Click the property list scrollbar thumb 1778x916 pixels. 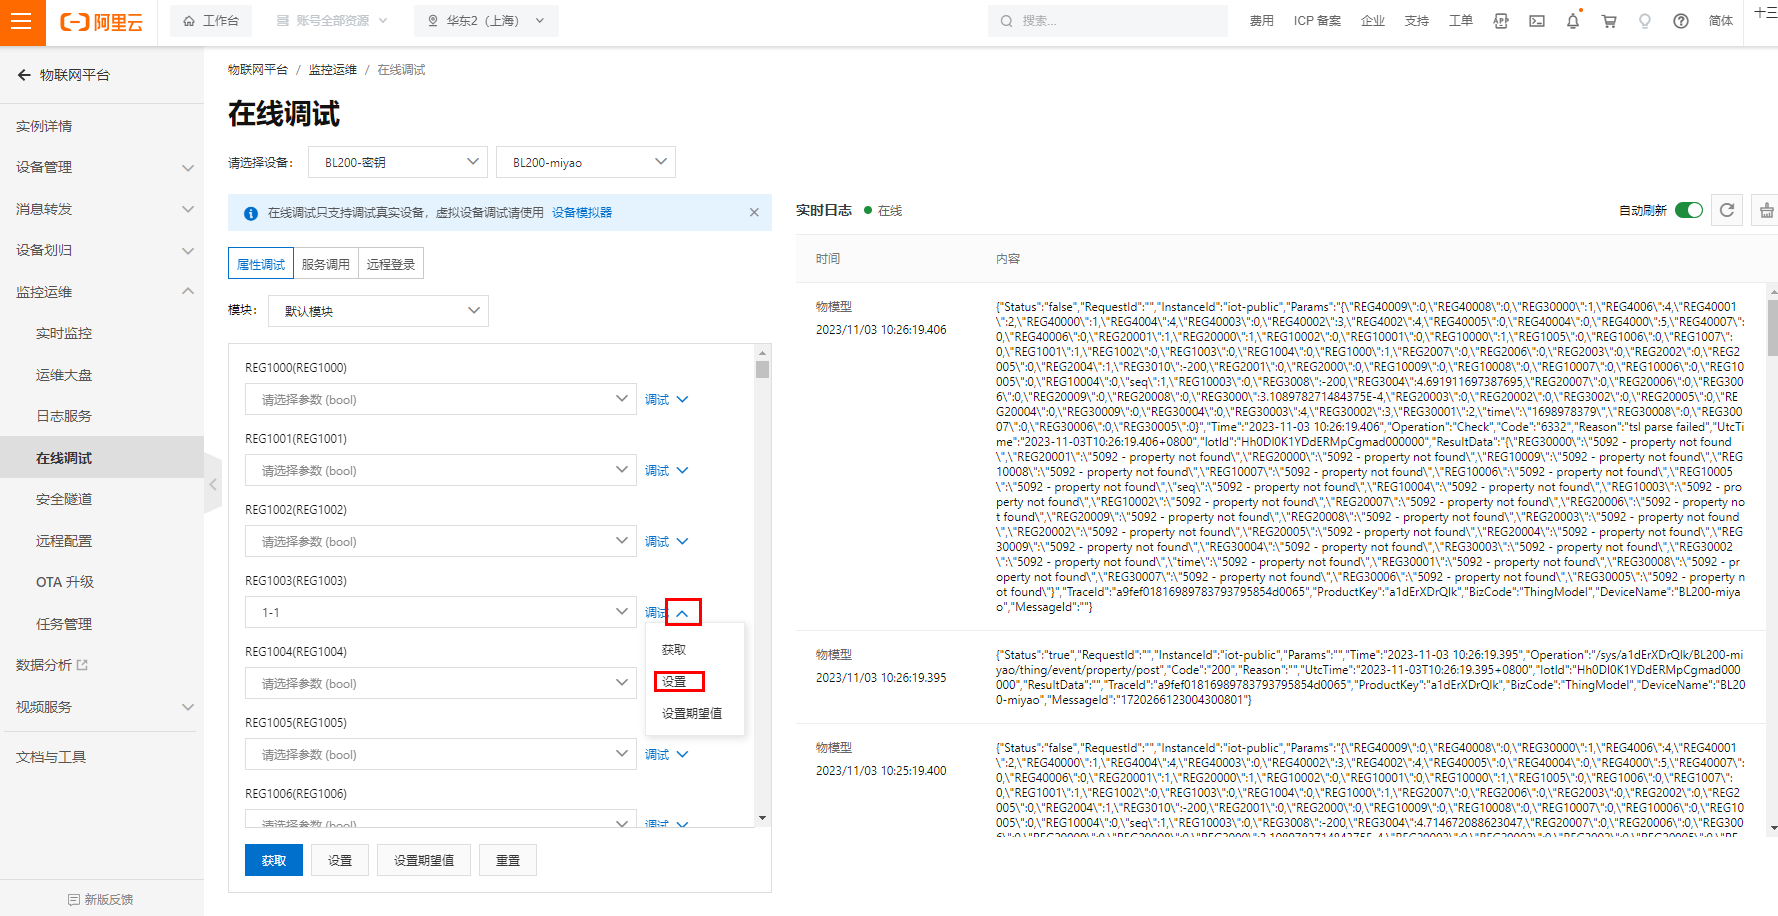[x=762, y=369]
